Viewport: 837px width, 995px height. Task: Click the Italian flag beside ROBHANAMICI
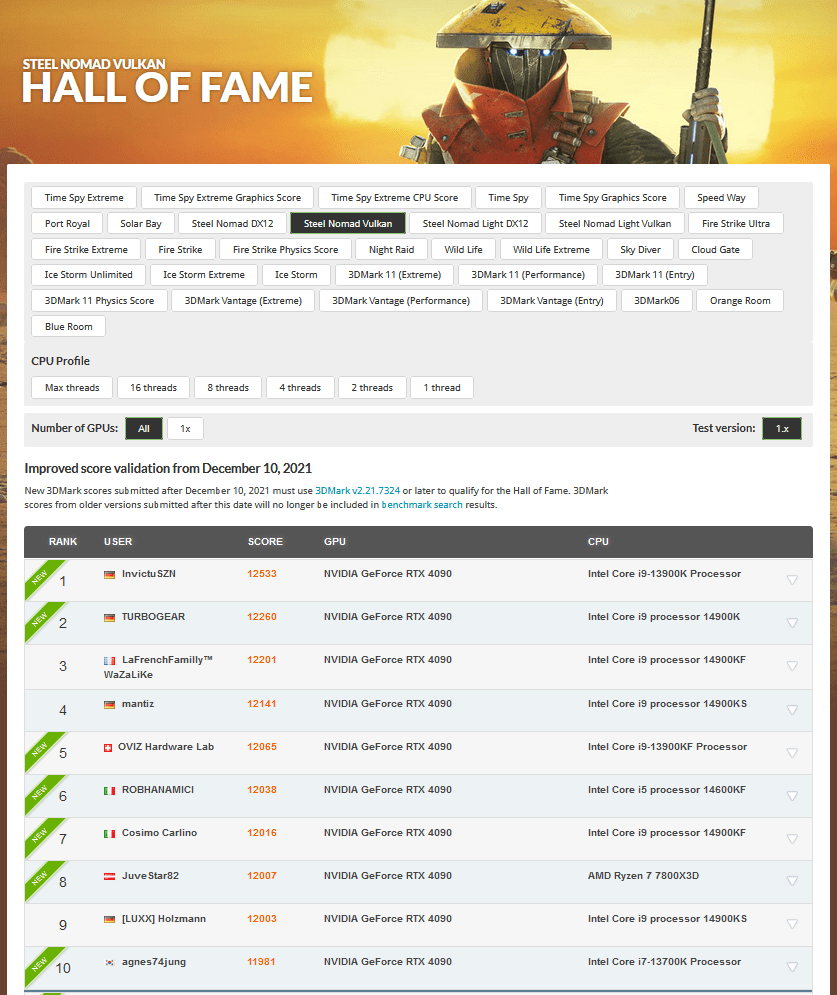110,791
